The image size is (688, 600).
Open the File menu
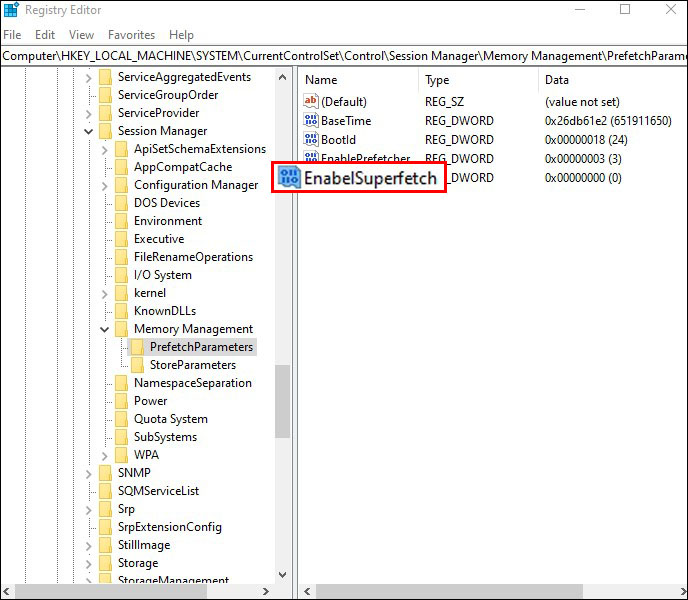point(12,35)
